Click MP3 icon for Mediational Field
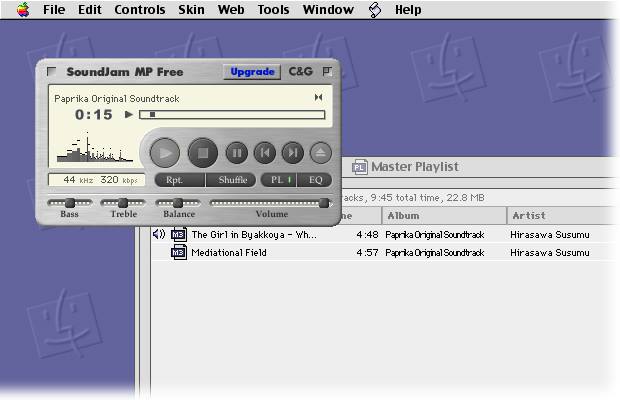620x400 pixels. pyautogui.click(x=179, y=252)
